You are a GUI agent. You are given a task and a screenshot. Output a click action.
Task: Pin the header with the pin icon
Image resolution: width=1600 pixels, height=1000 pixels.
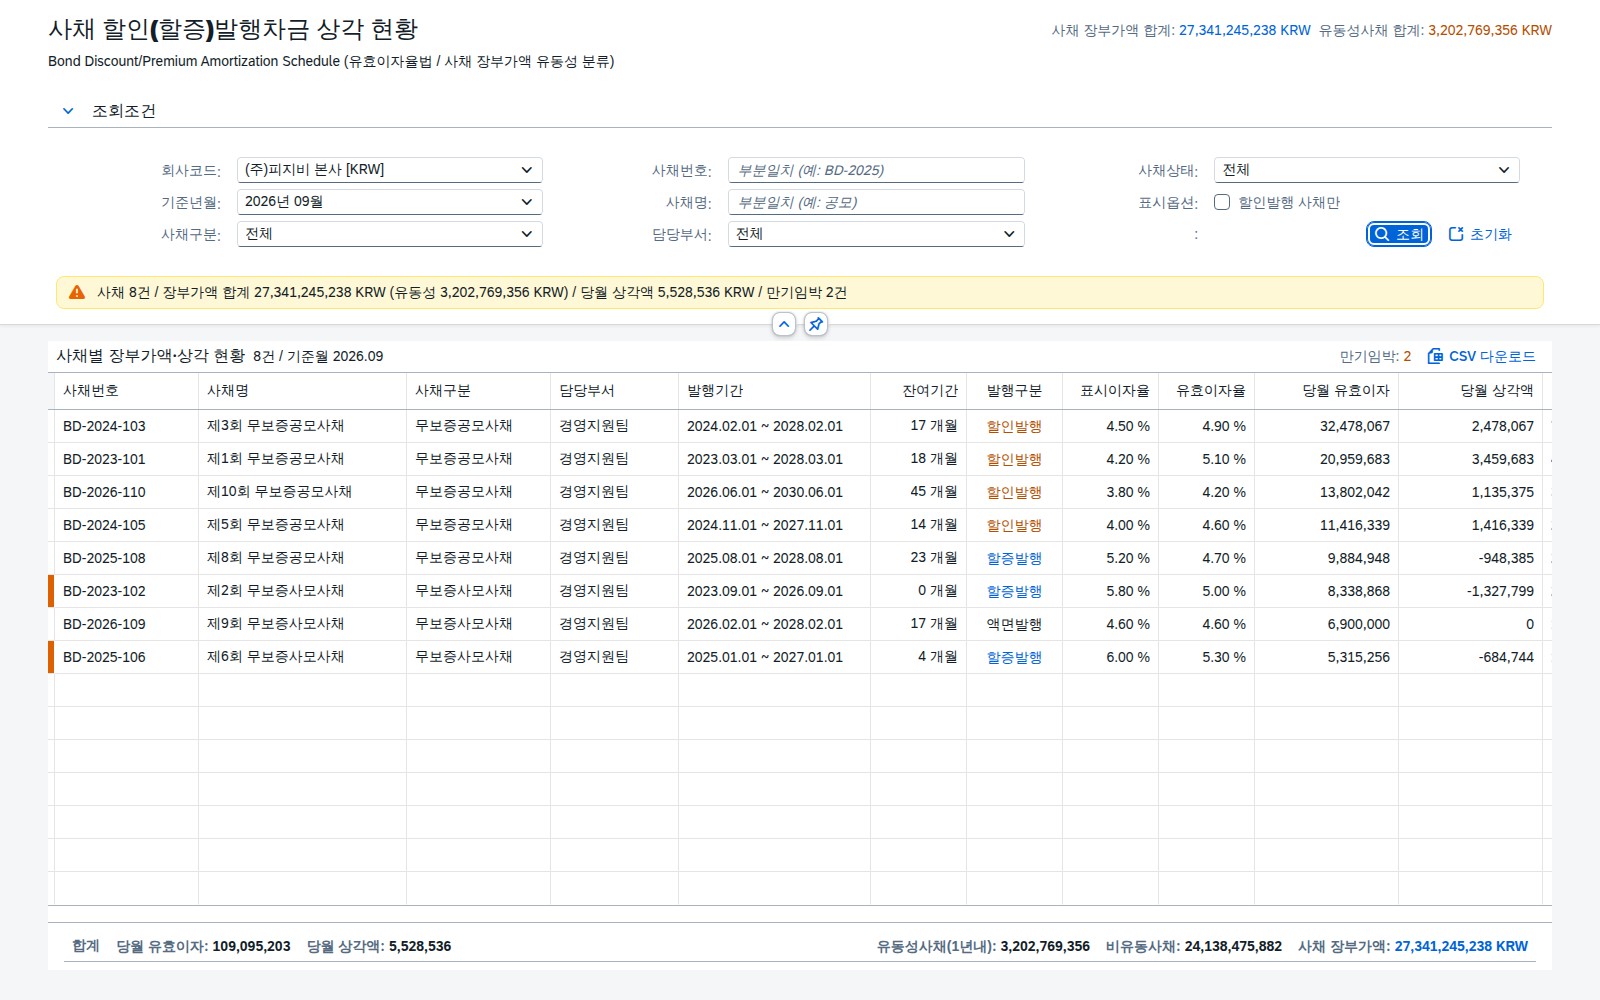click(x=816, y=324)
